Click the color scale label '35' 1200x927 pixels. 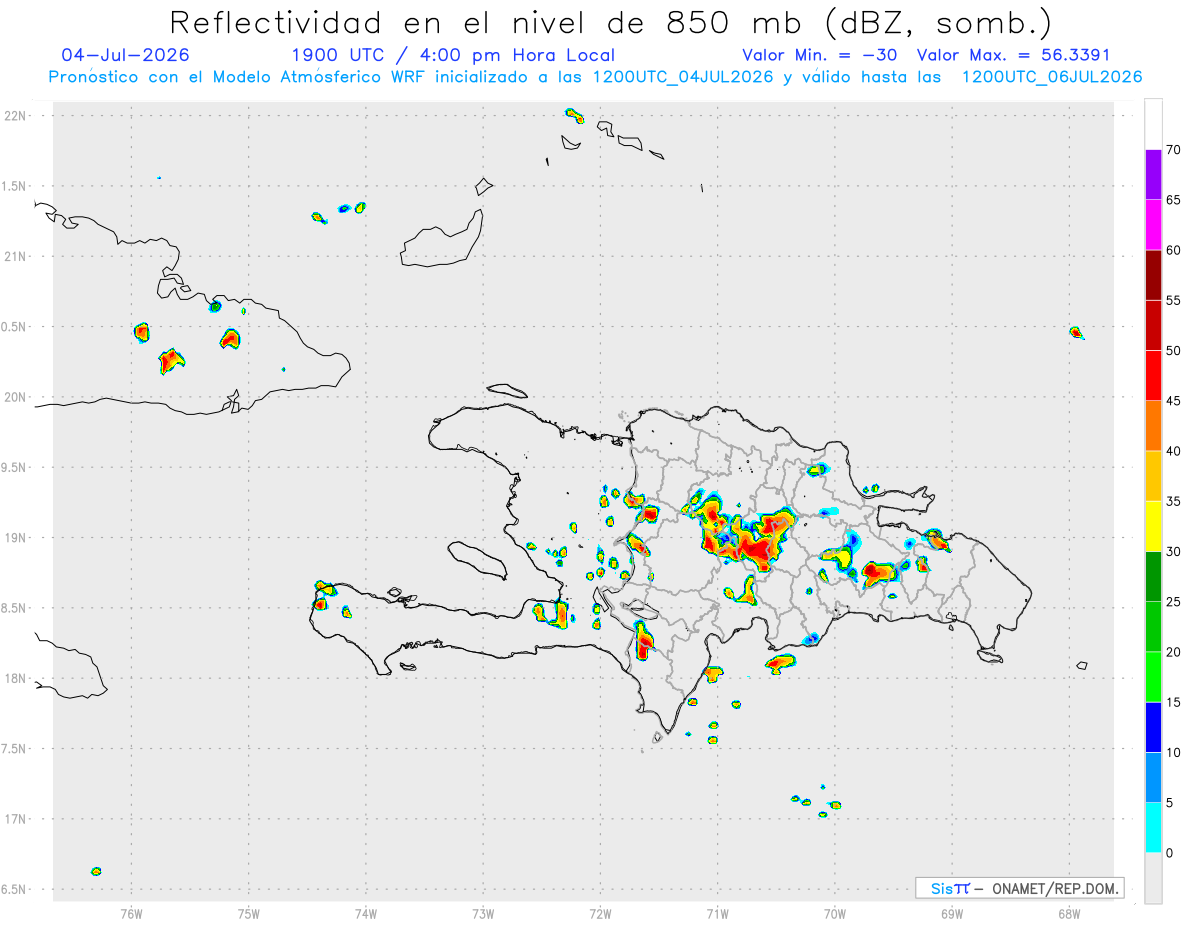(x=1174, y=501)
